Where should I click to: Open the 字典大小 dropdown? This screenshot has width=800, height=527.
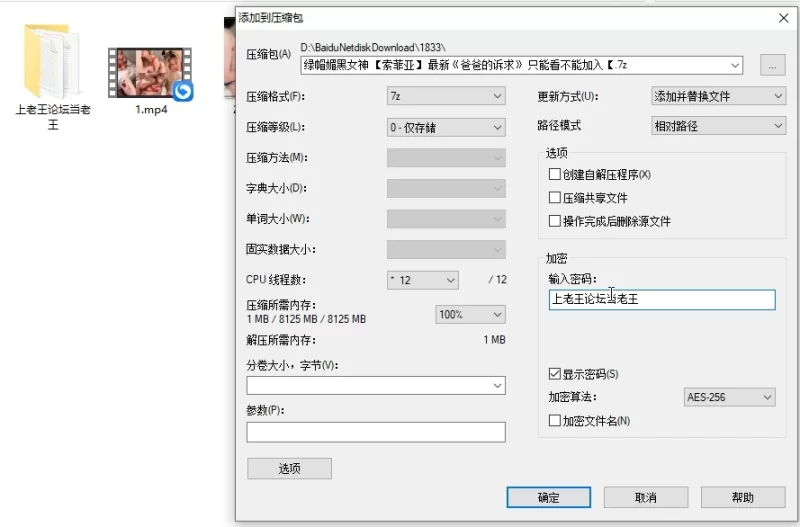click(446, 188)
